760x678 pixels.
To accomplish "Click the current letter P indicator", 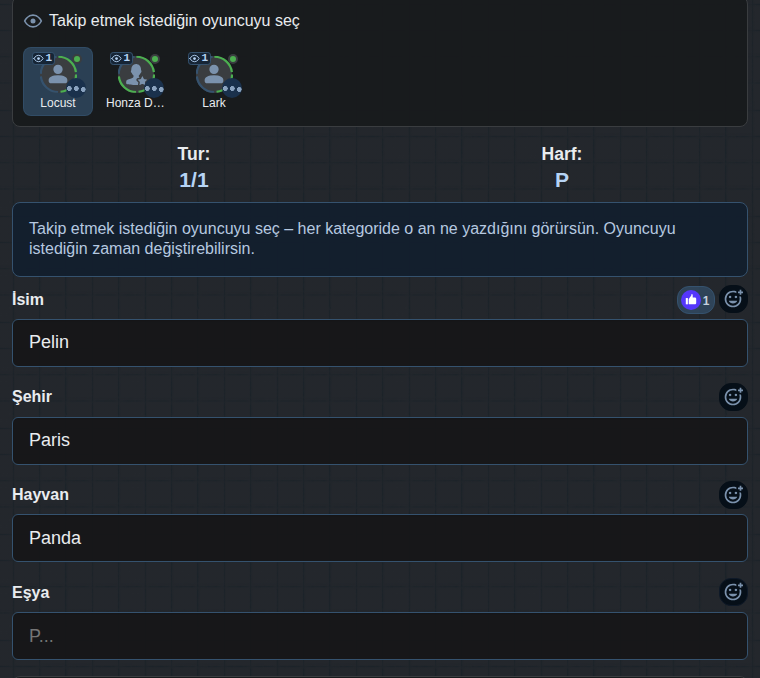I will pyautogui.click(x=561, y=180).
